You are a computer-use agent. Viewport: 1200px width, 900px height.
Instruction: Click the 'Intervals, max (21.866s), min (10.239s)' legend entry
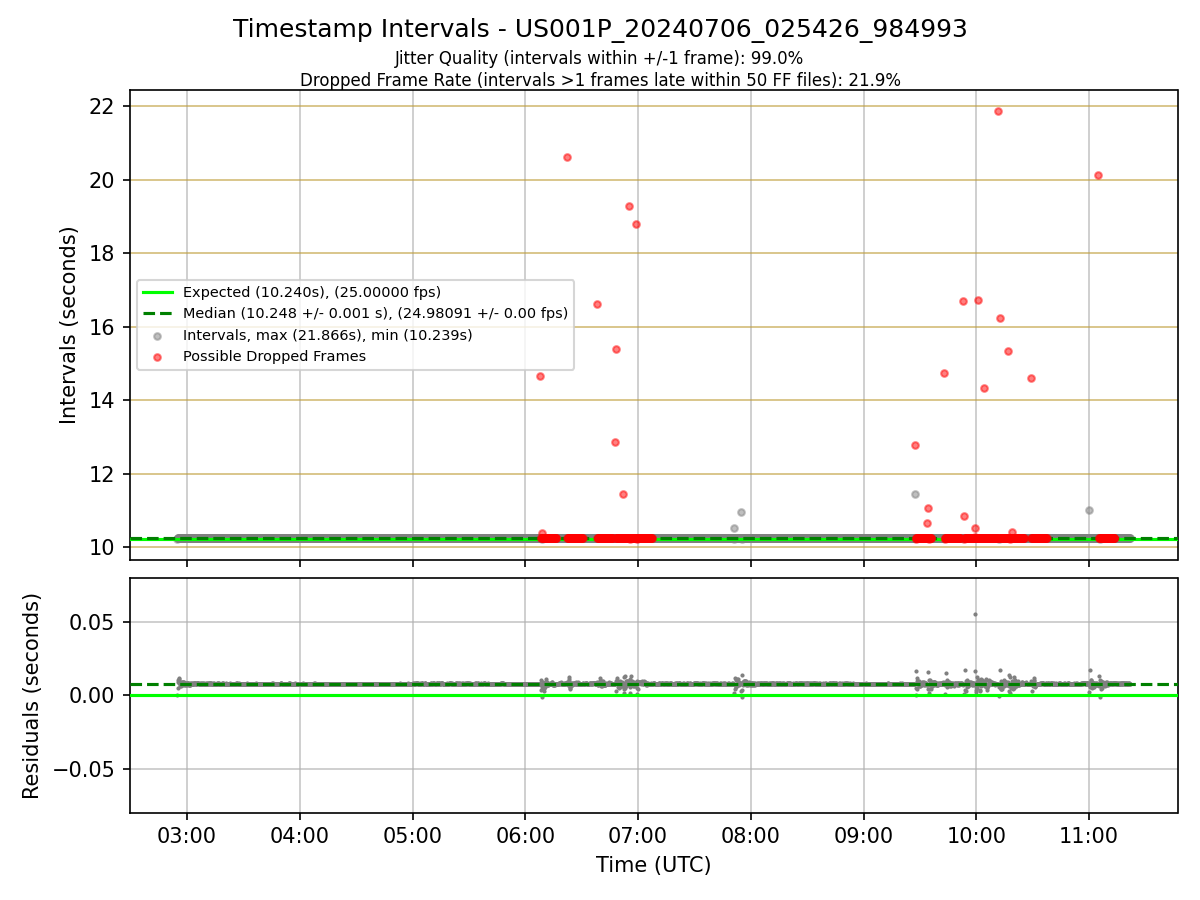328,335
